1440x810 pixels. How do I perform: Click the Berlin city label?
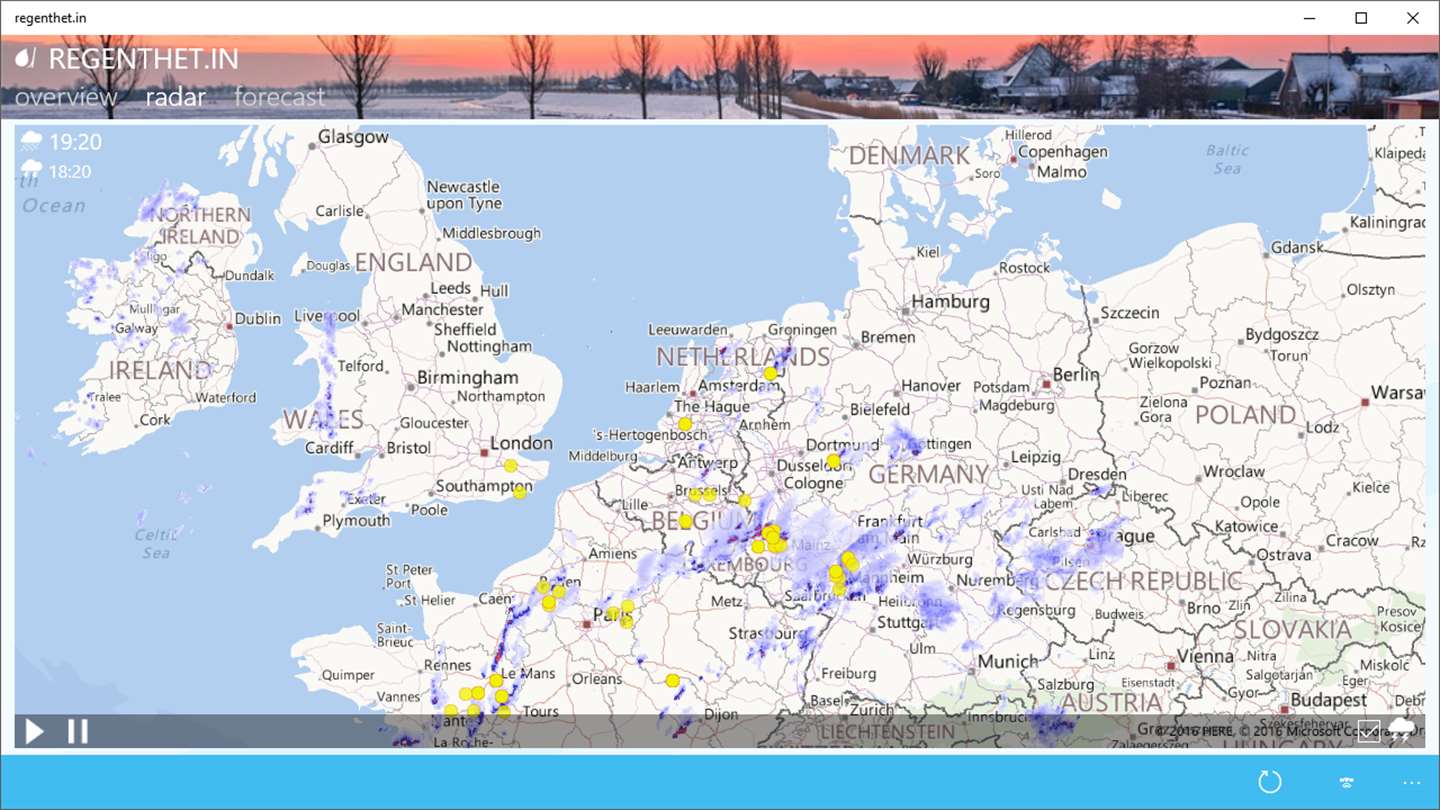pyautogui.click(x=1076, y=374)
